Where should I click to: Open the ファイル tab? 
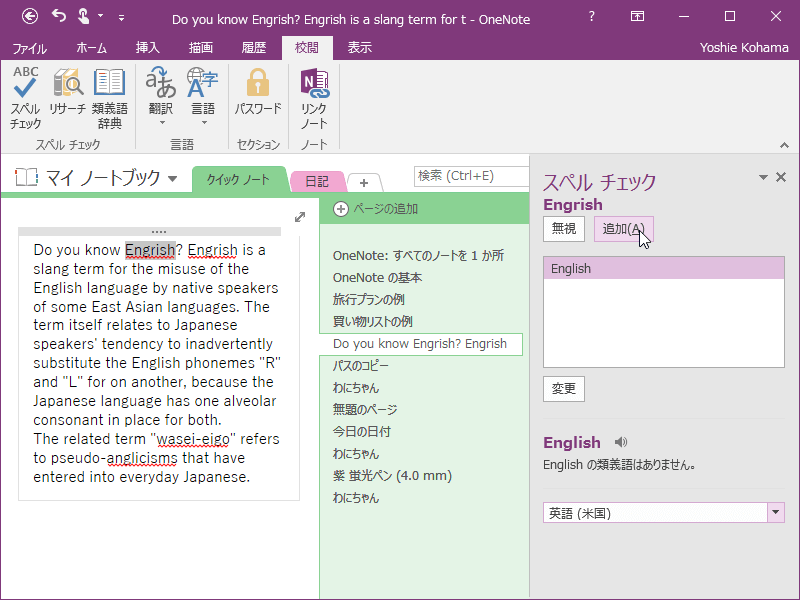[30, 48]
